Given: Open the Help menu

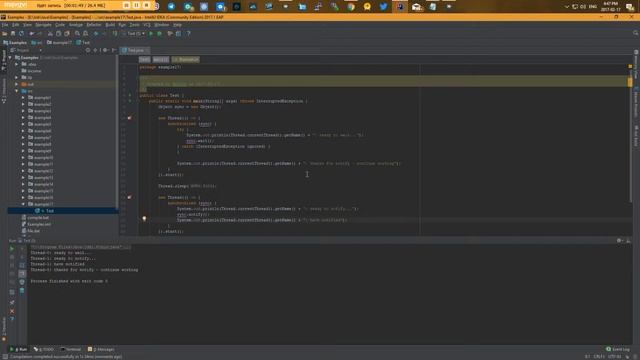Looking at the screenshot, I should [x=177, y=25].
